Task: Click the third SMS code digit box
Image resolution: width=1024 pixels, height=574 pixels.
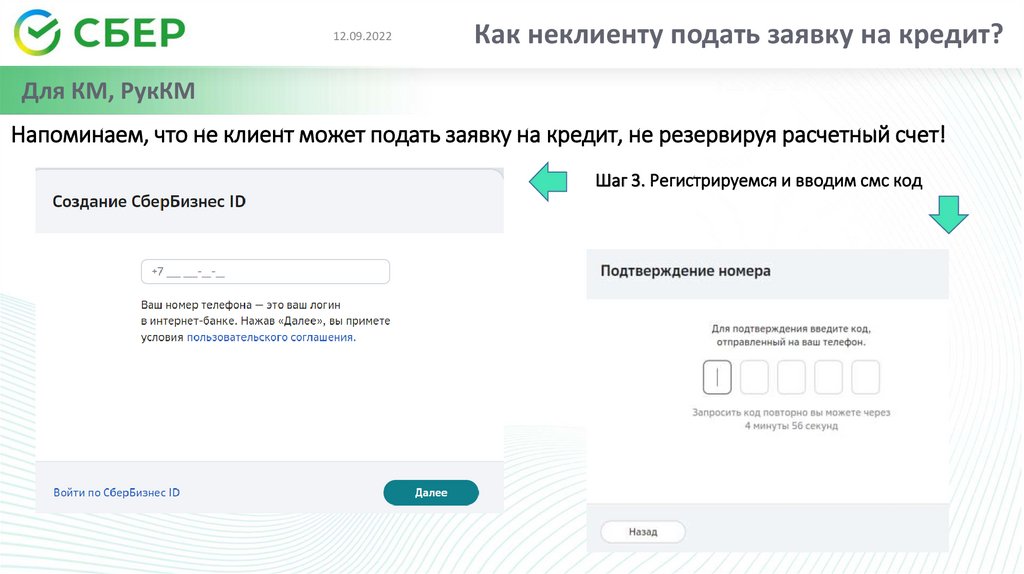Action: coord(792,377)
